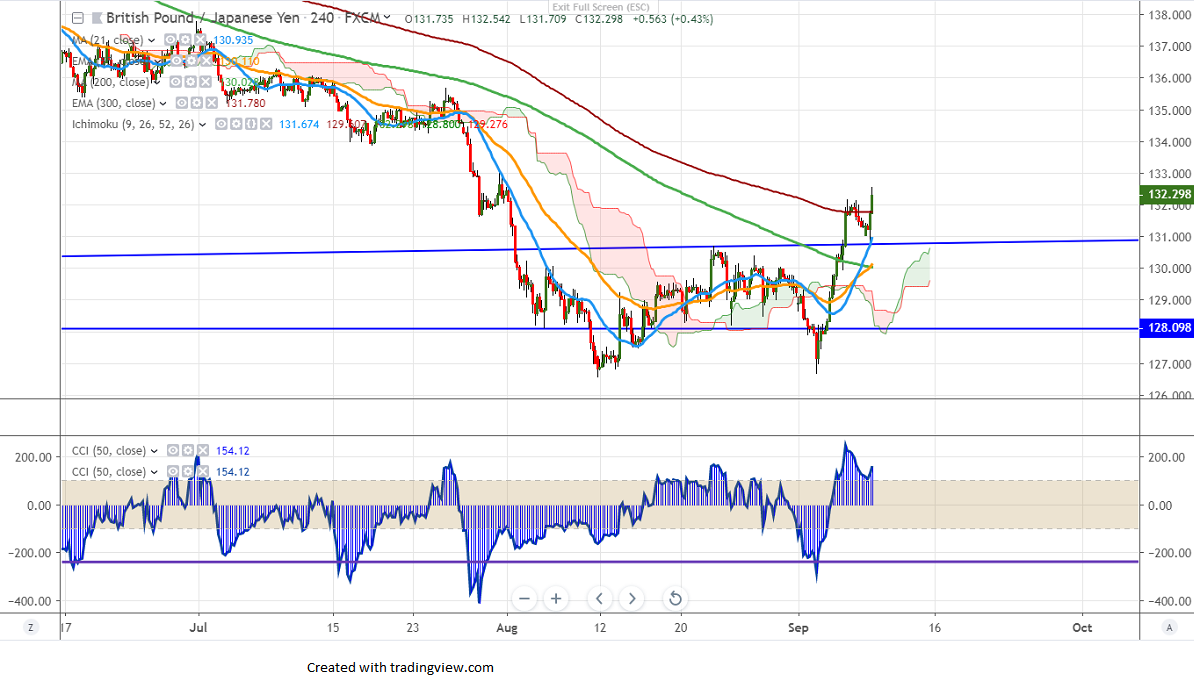1194x683 pixels.
Task: Remove the EMA (300, close) indicator
Action: pyautogui.click(x=212, y=103)
